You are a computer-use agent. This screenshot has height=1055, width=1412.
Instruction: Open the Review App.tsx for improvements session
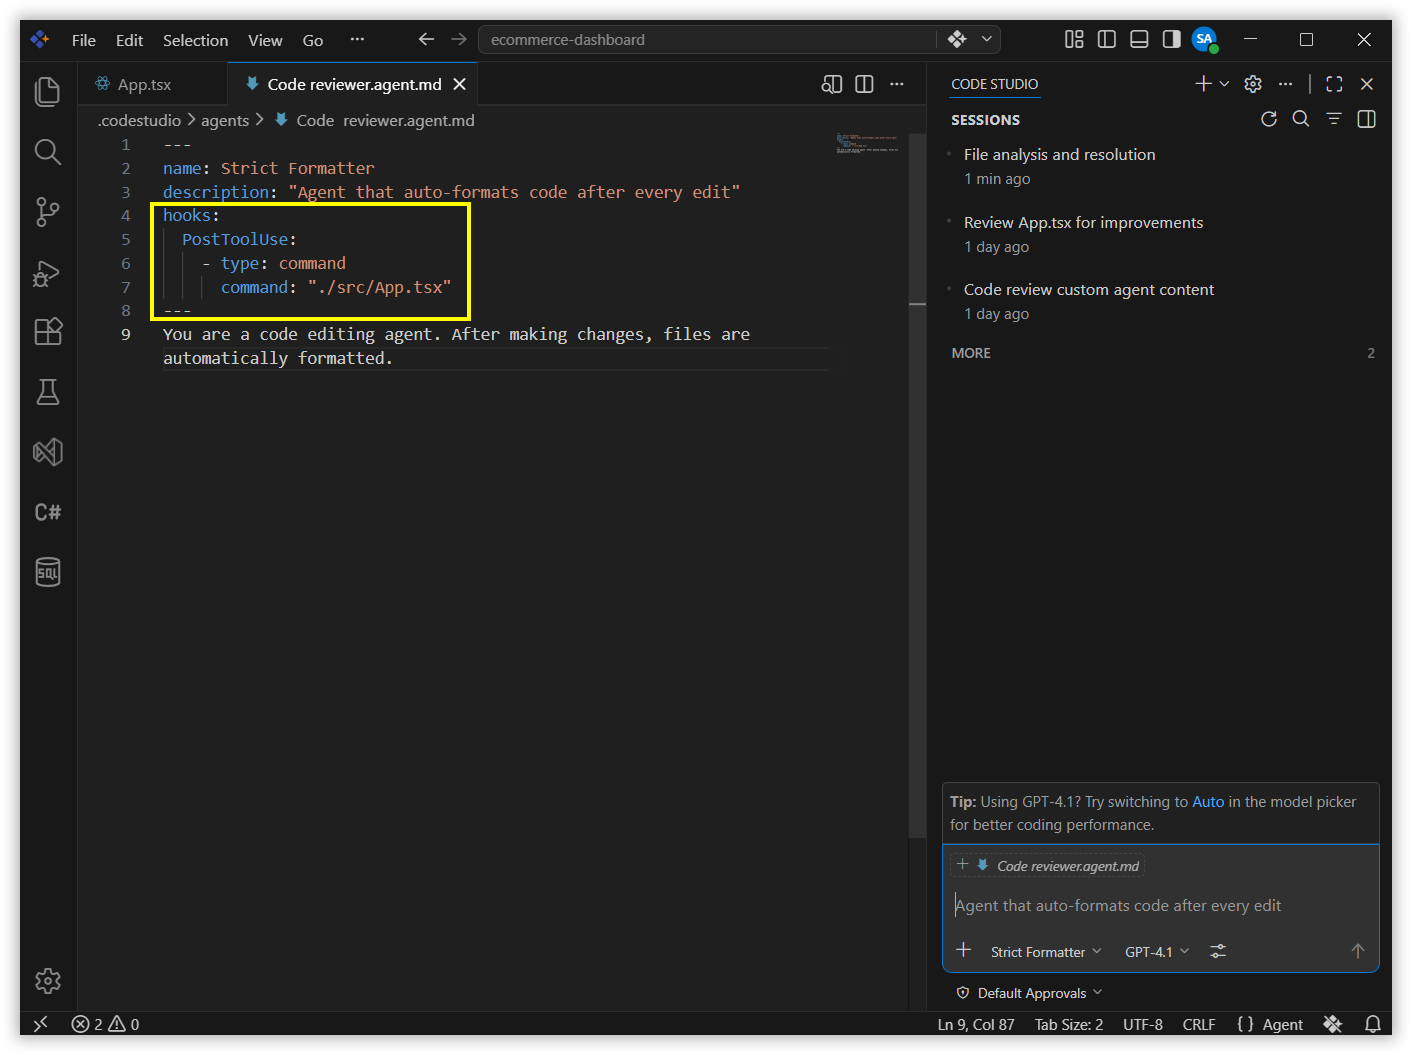coord(1162,234)
